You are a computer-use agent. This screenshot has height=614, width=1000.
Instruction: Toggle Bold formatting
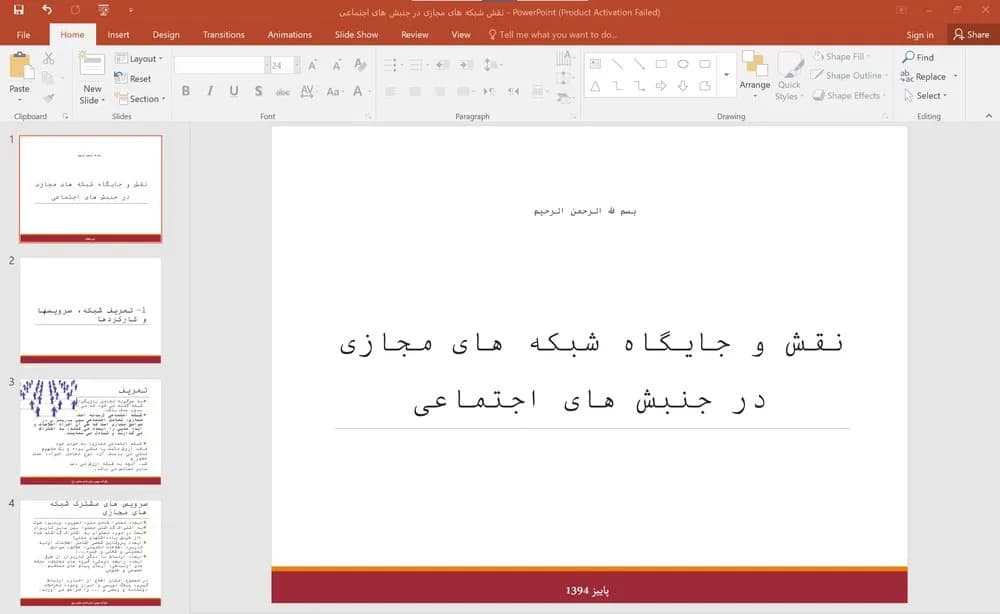pyautogui.click(x=186, y=91)
